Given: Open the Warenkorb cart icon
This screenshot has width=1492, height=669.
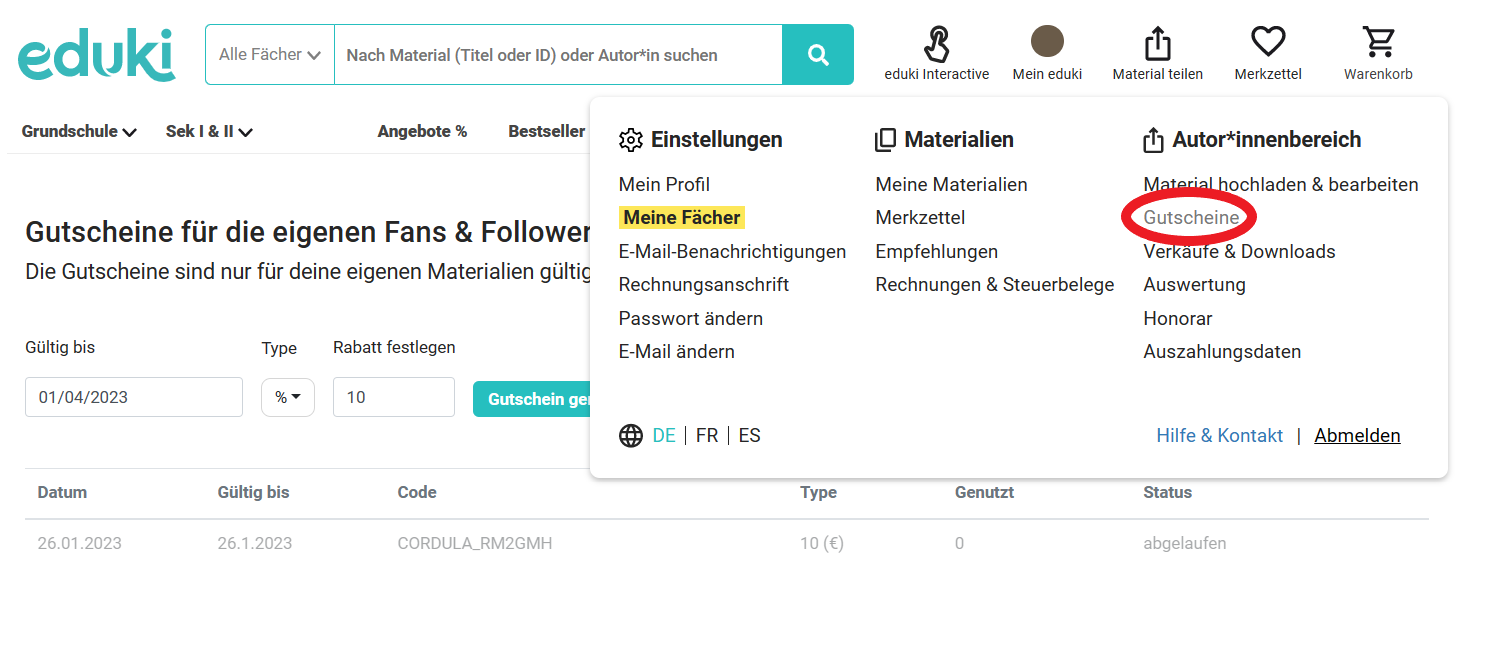Looking at the screenshot, I should (x=1378, y=42).
